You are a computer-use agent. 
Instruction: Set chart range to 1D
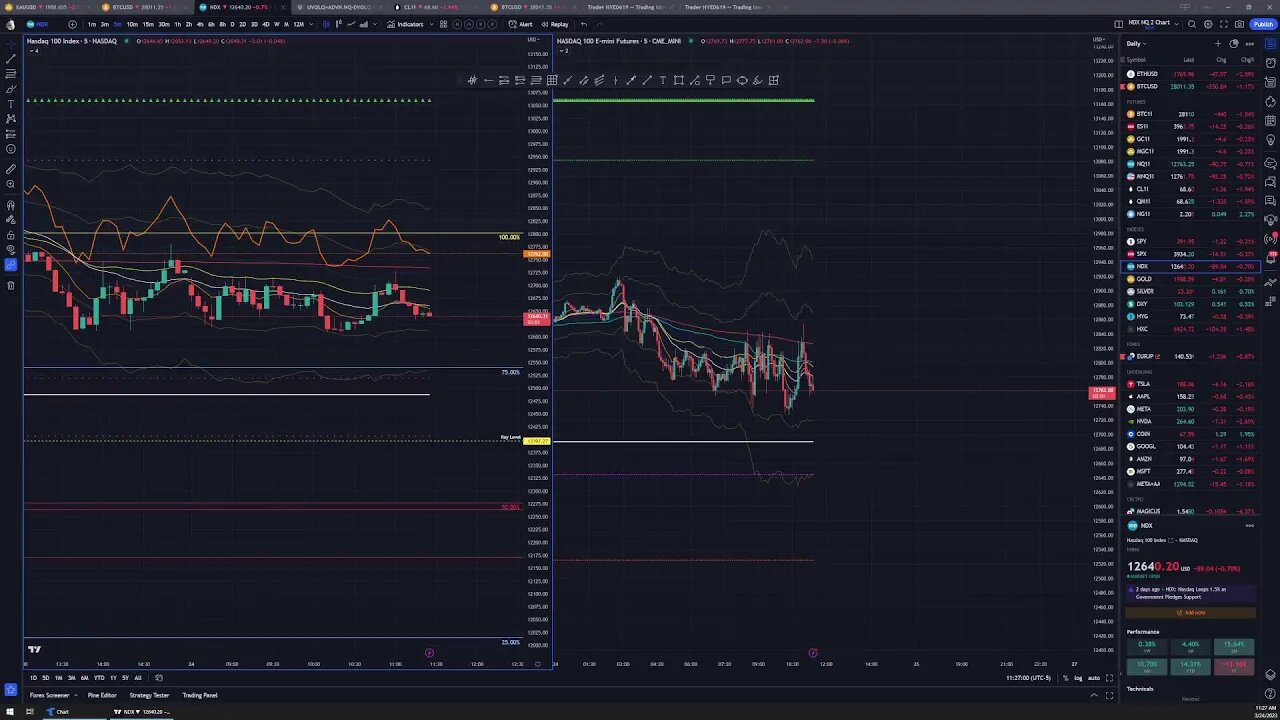click(33, 678)
